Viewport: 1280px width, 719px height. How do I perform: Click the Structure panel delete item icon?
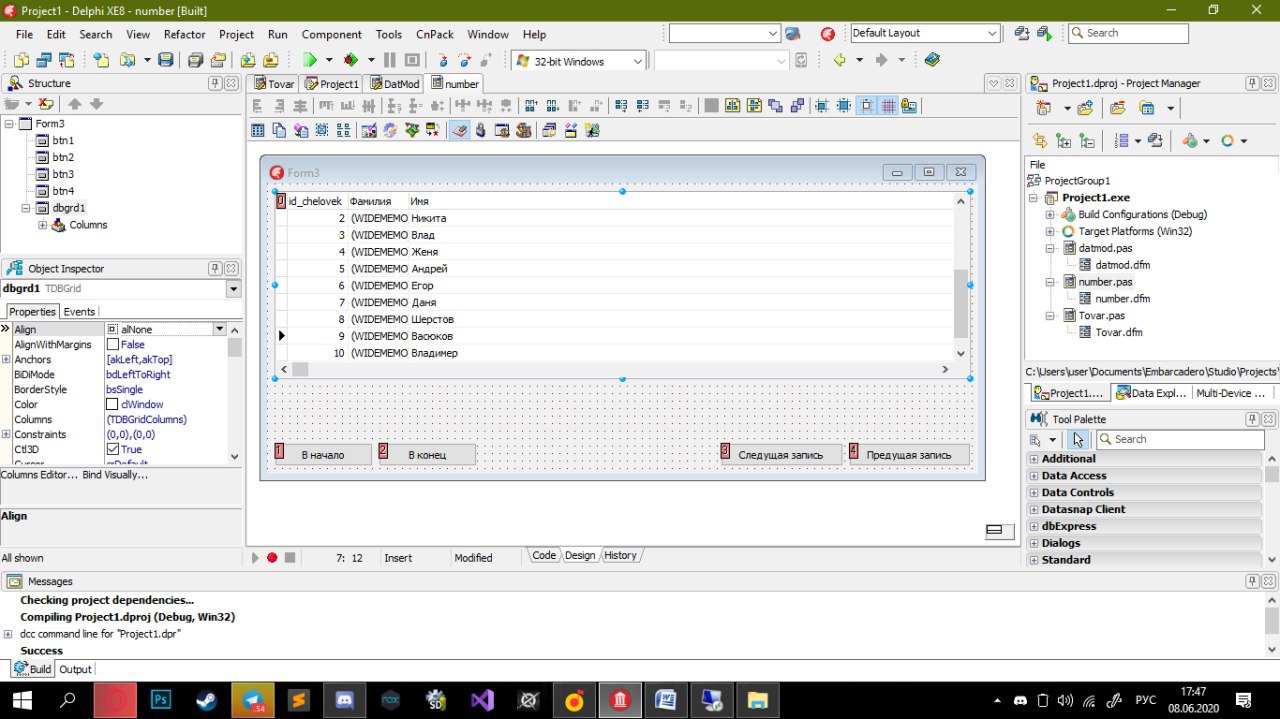pos(45,104)
